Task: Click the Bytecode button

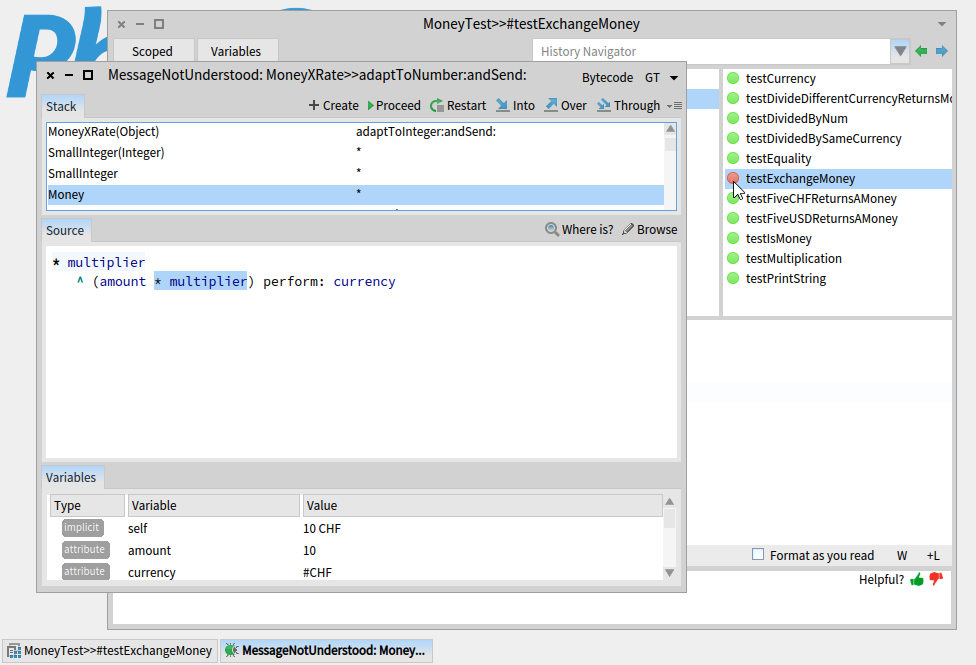Action: tap(608, 78)
